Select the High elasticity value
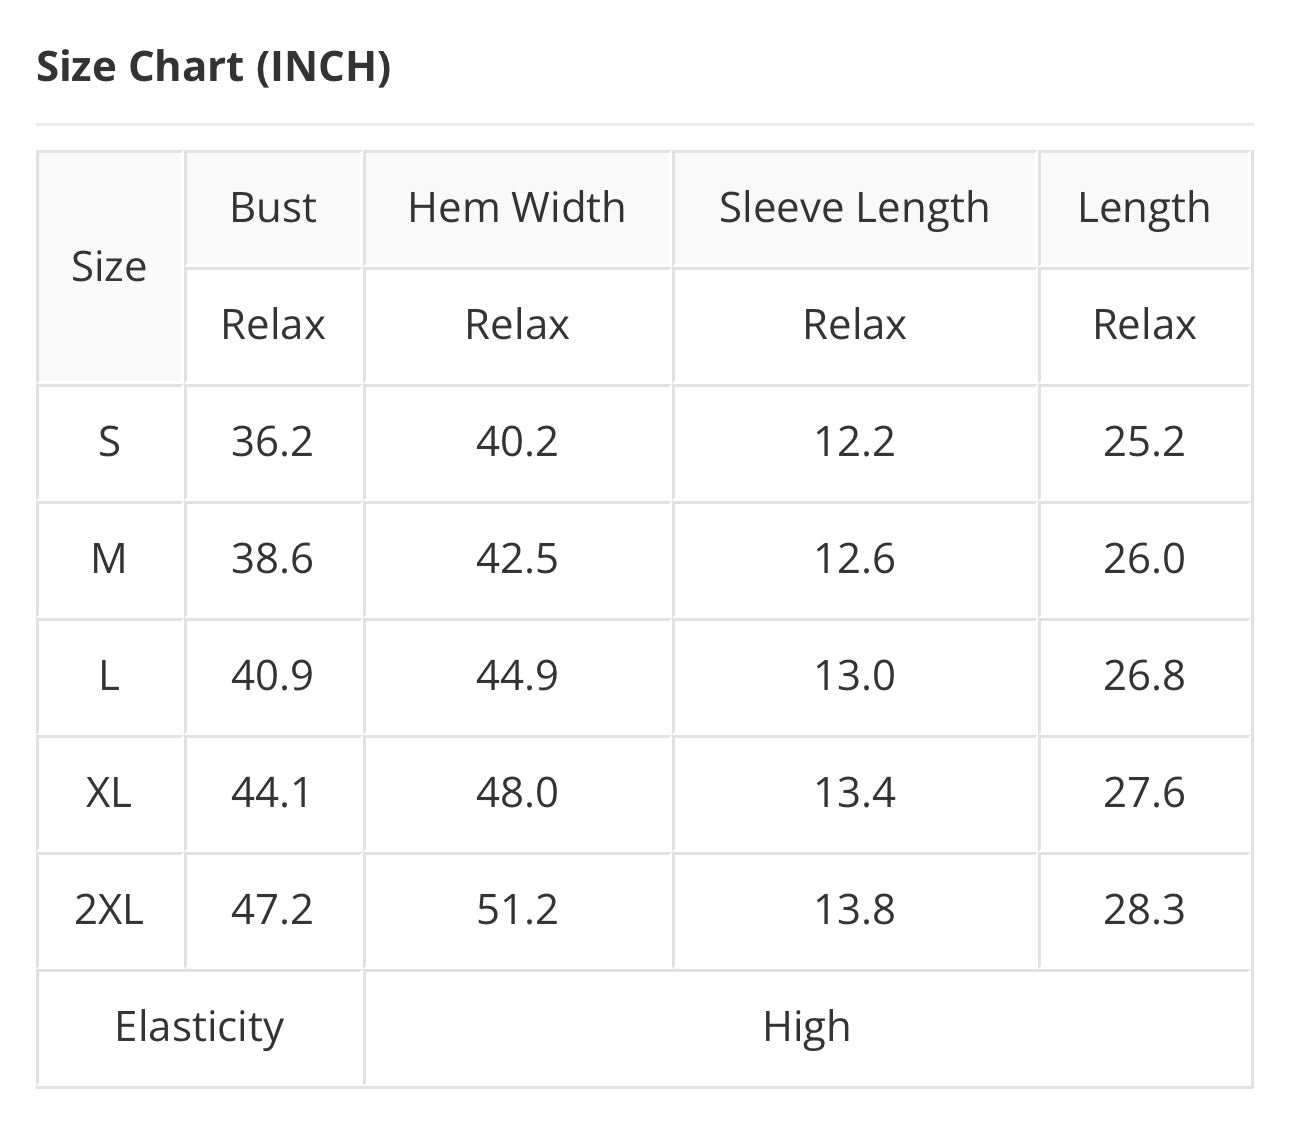This screenshot has width=1290, height=1124. (807, 1027)
